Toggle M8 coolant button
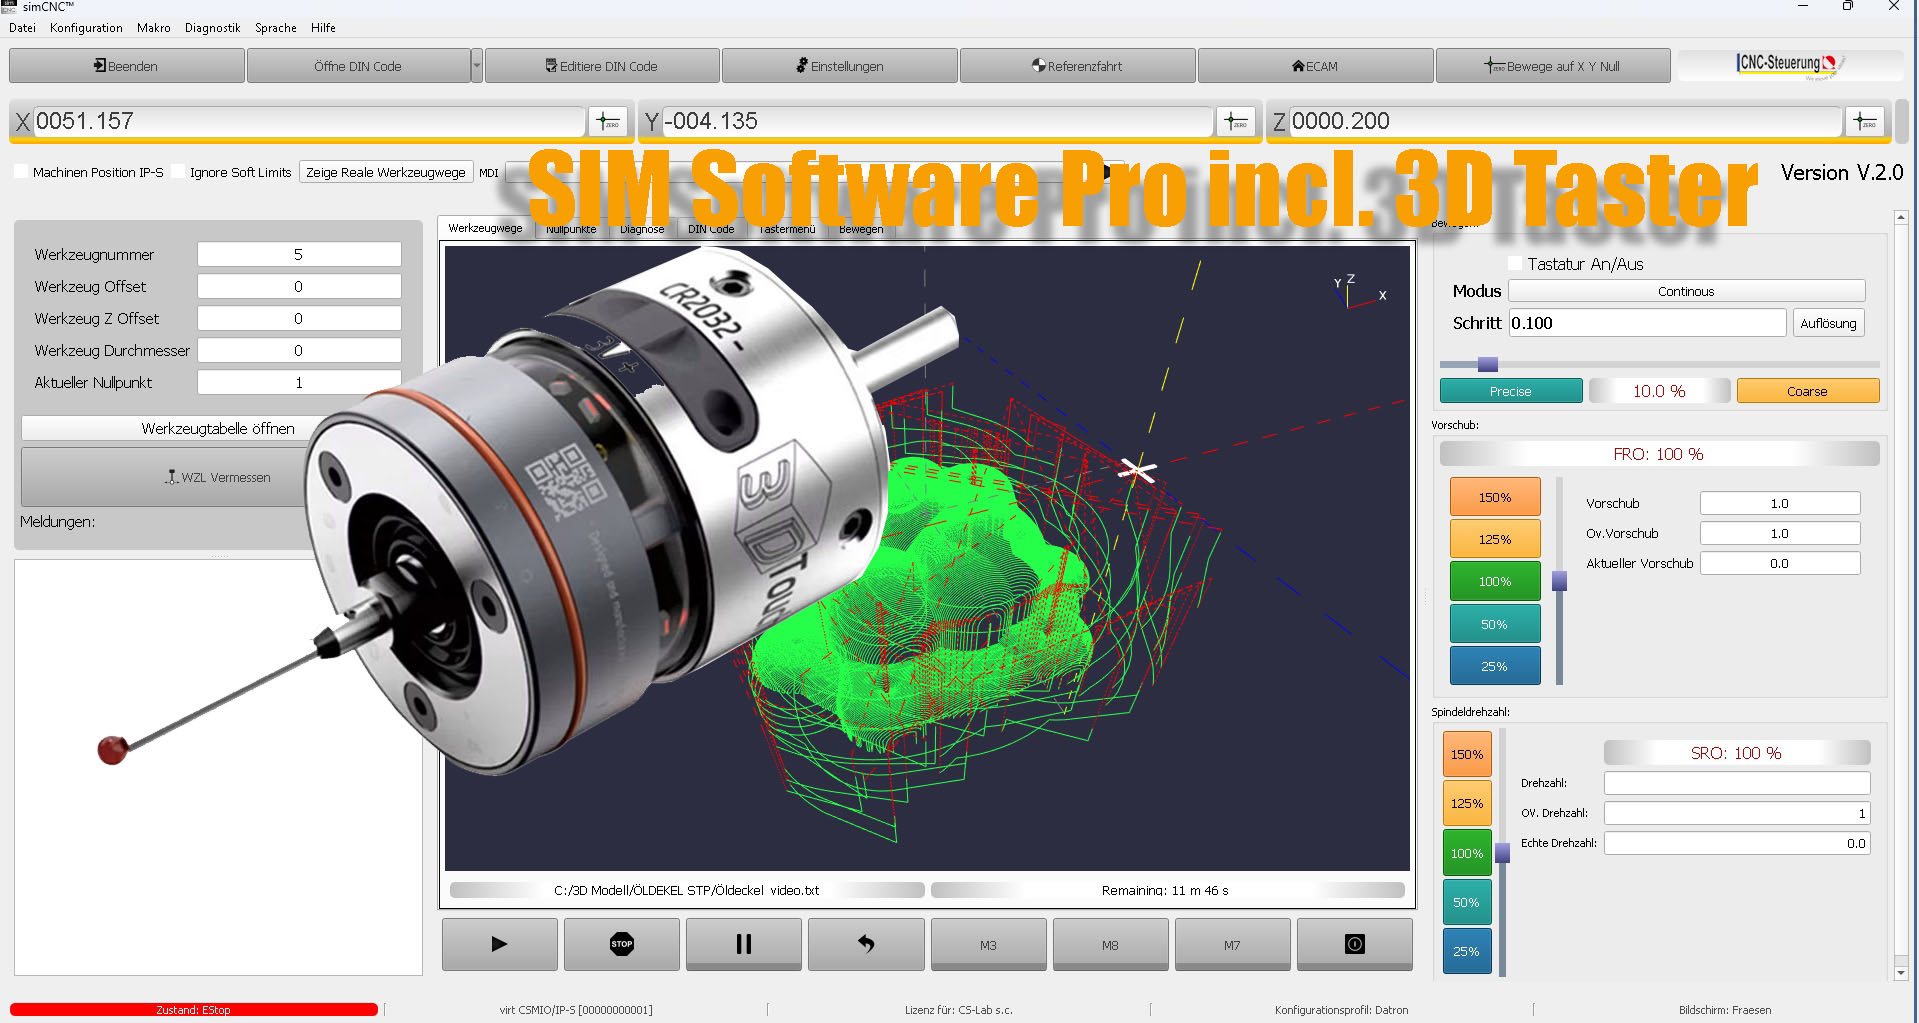The image size is (1919, 1023). (1110, 944)
